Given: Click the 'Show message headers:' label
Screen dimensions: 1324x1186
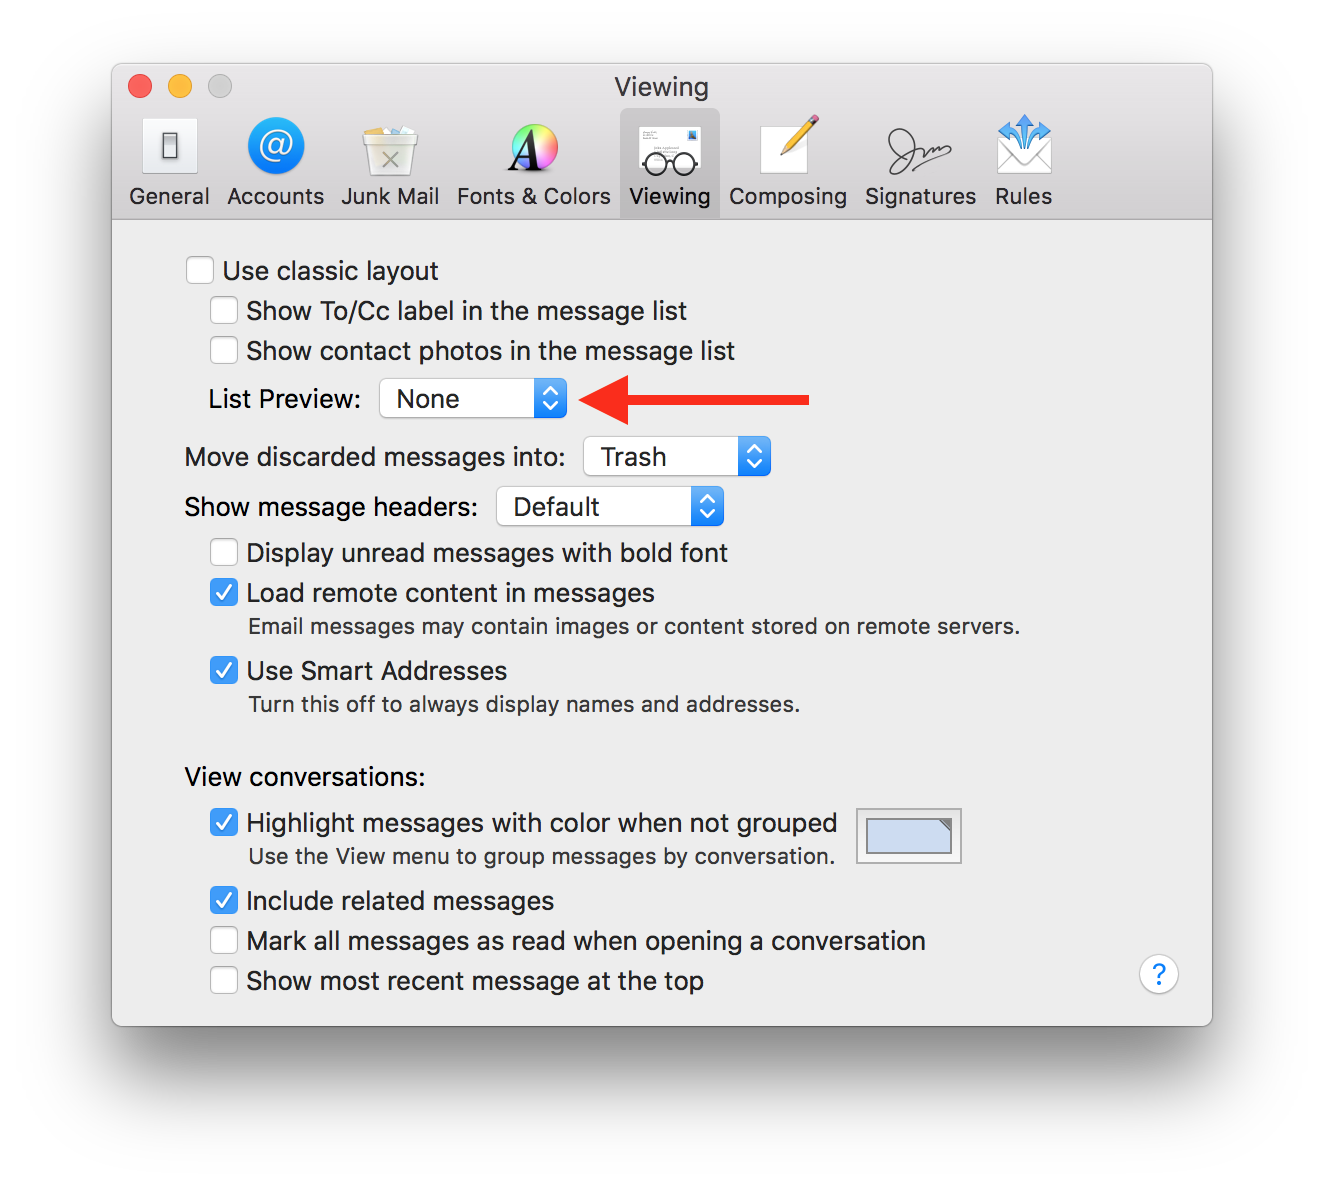Looking at the screenshot, I should (x=331, y=507).
